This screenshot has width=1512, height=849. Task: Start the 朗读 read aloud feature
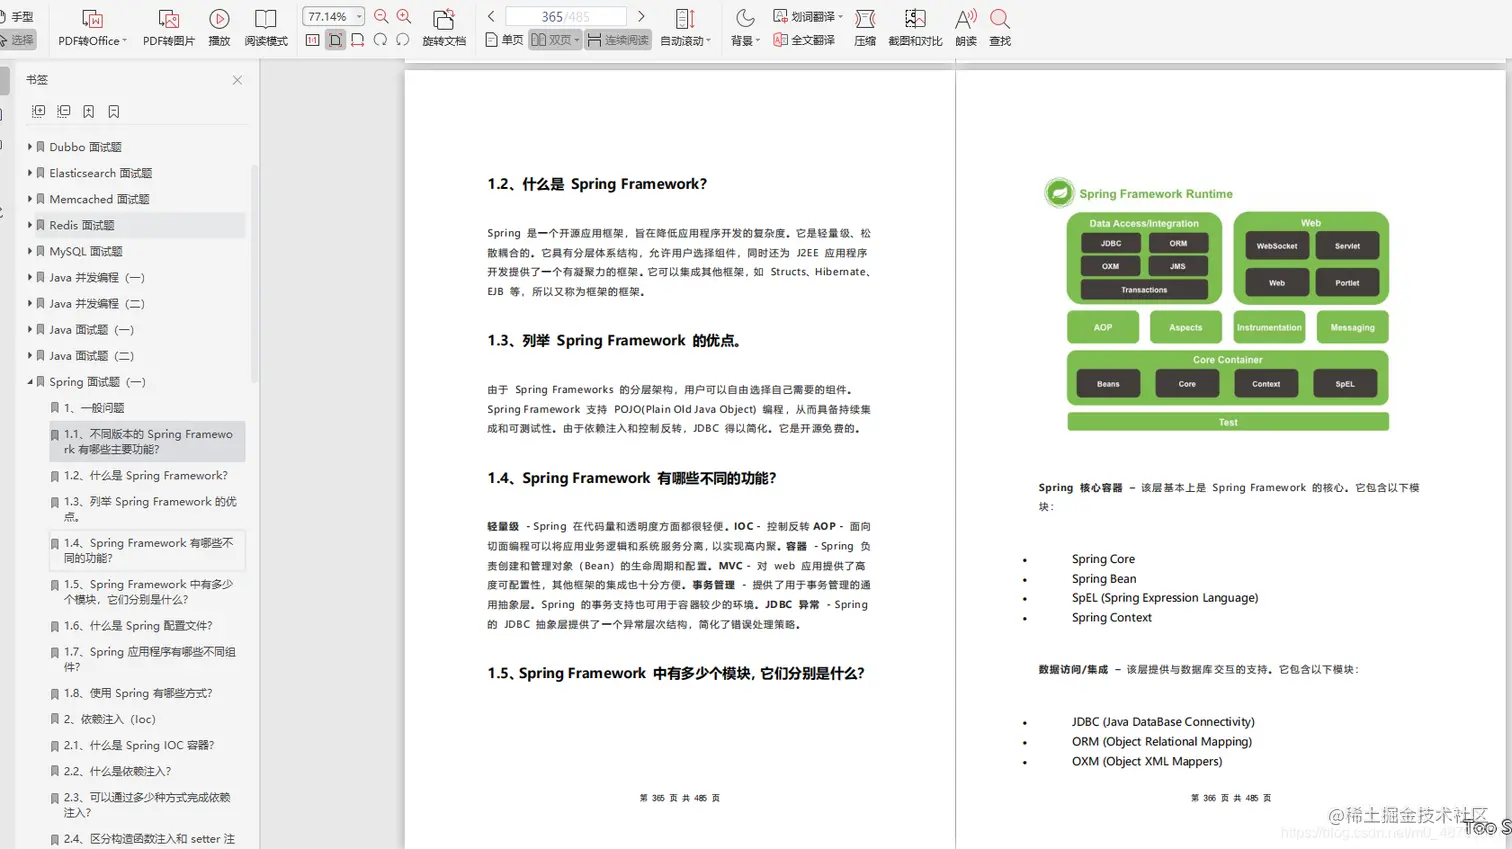[x=966, y=27]
